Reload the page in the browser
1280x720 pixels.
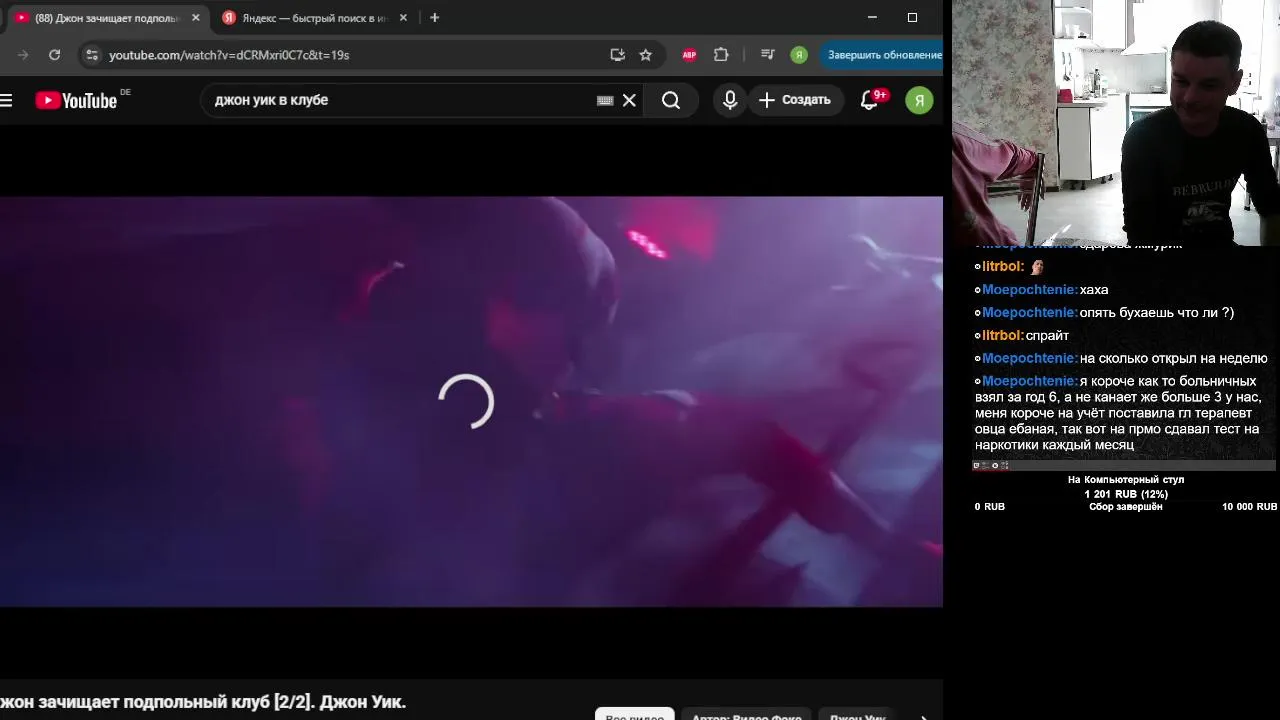tap(55, 55)
